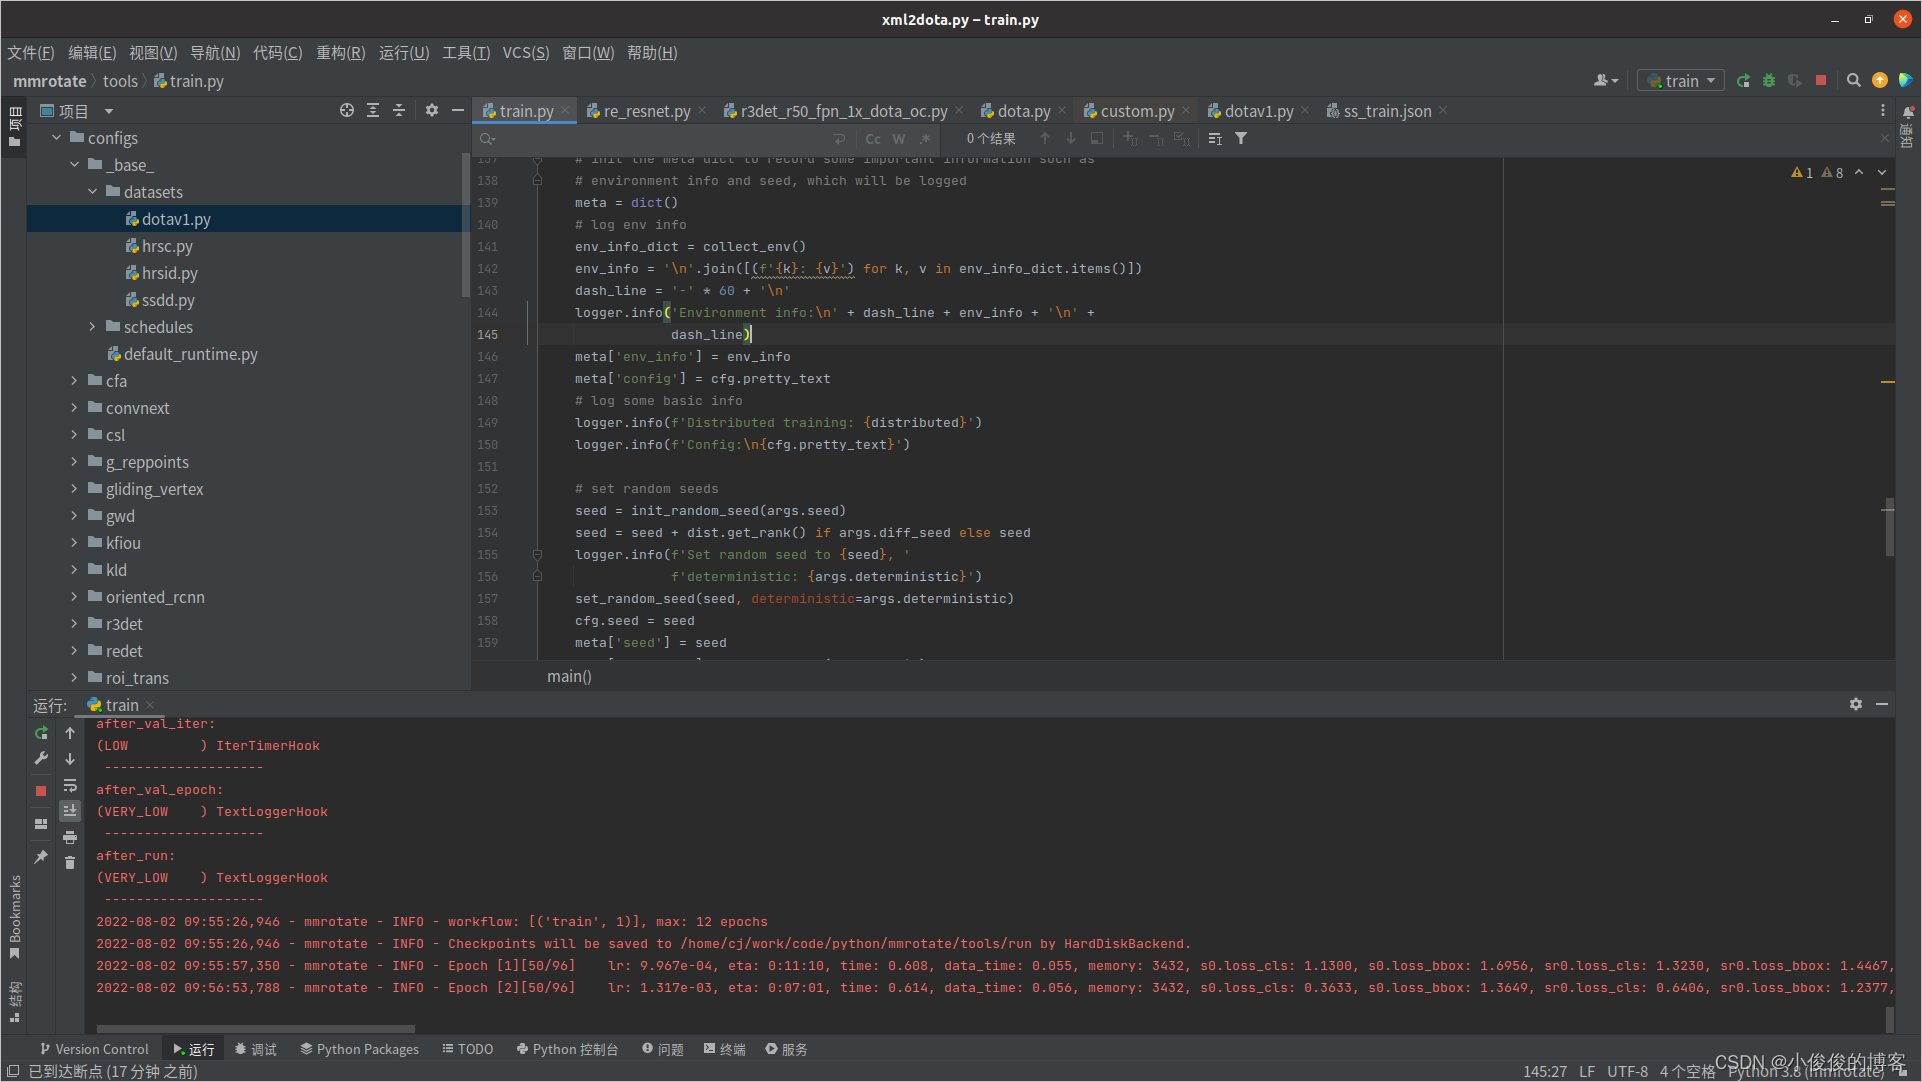Expand the schedules folder
The width and height of the screenshot is (1922, 1082).
coord(93,327)
